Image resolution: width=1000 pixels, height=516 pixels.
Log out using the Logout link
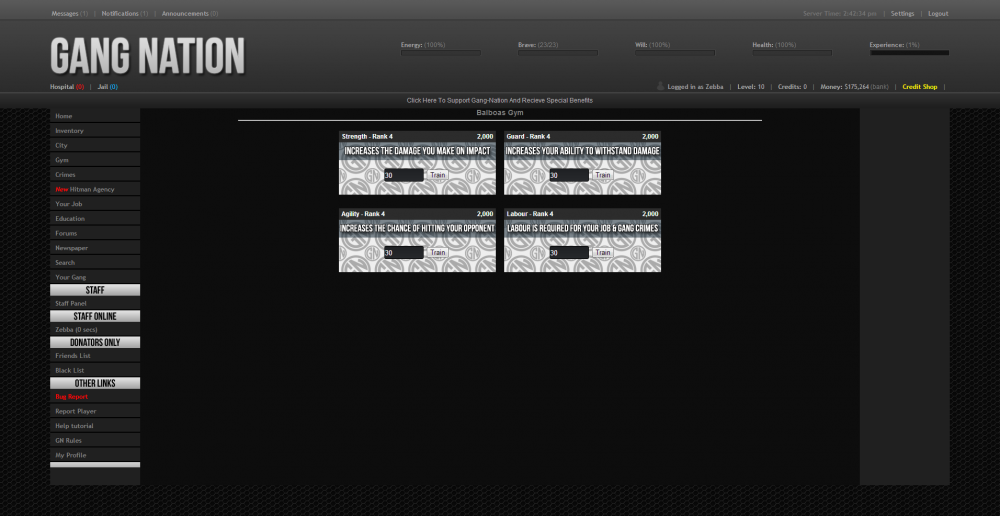938,14
